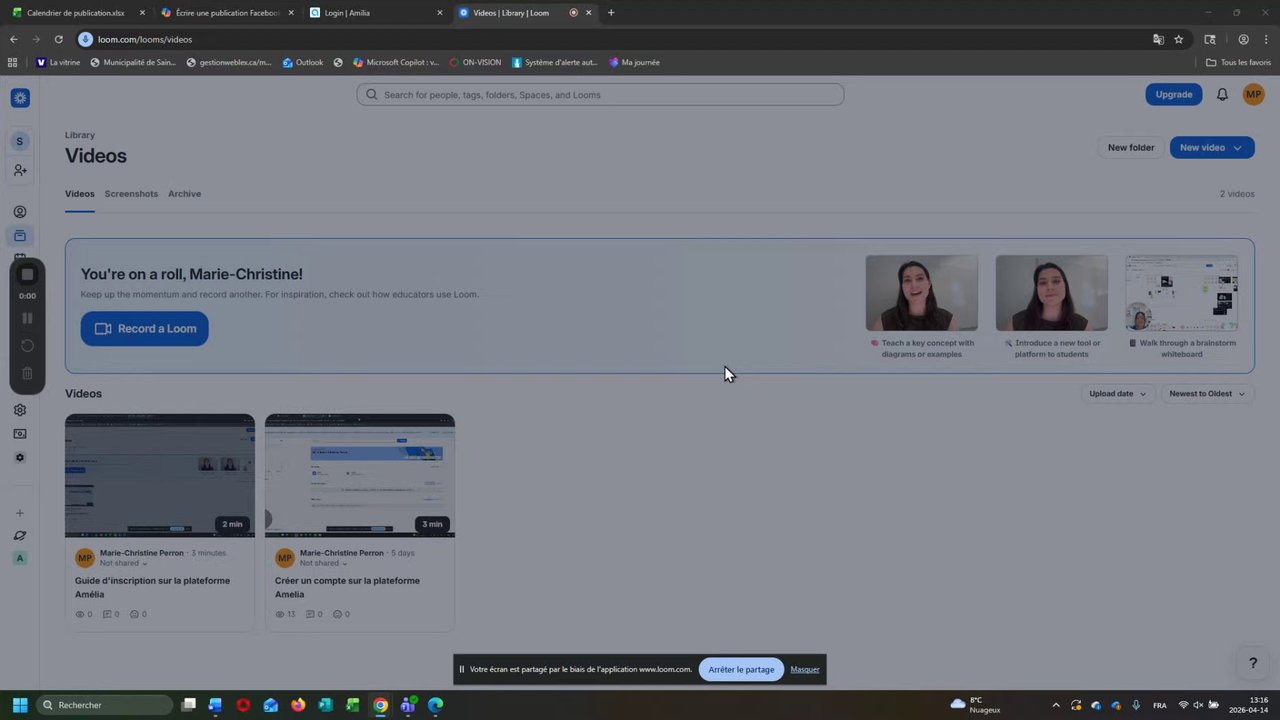
Task: Open Tous les favoris bookmarks folder
Action: 1238,62
